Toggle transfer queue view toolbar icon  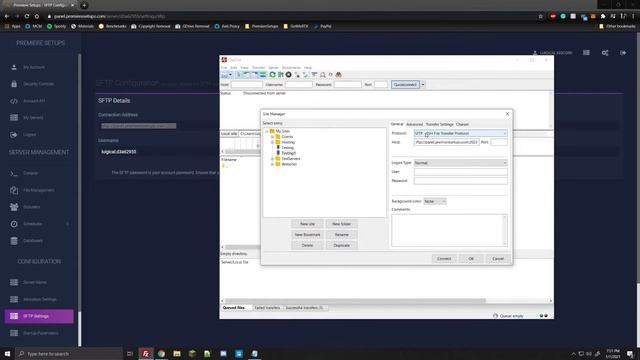coord(263,75)
